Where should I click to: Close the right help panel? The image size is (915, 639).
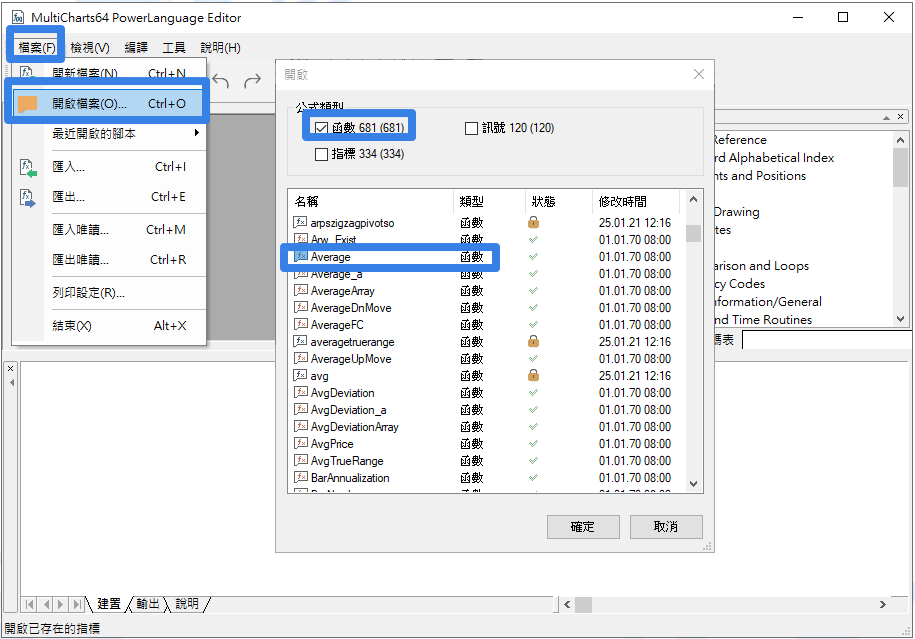coord(900,117)
